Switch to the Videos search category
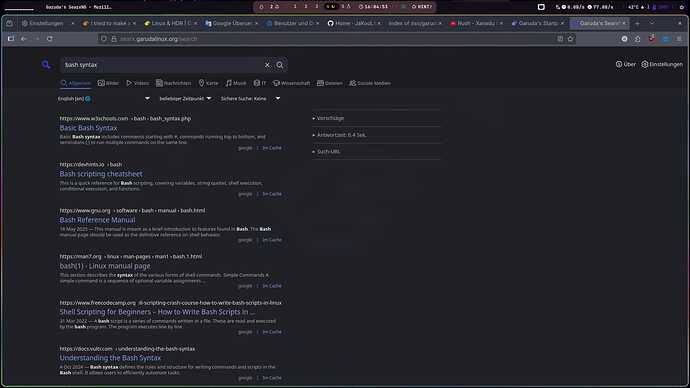The image size is (690, 388). 138,83
